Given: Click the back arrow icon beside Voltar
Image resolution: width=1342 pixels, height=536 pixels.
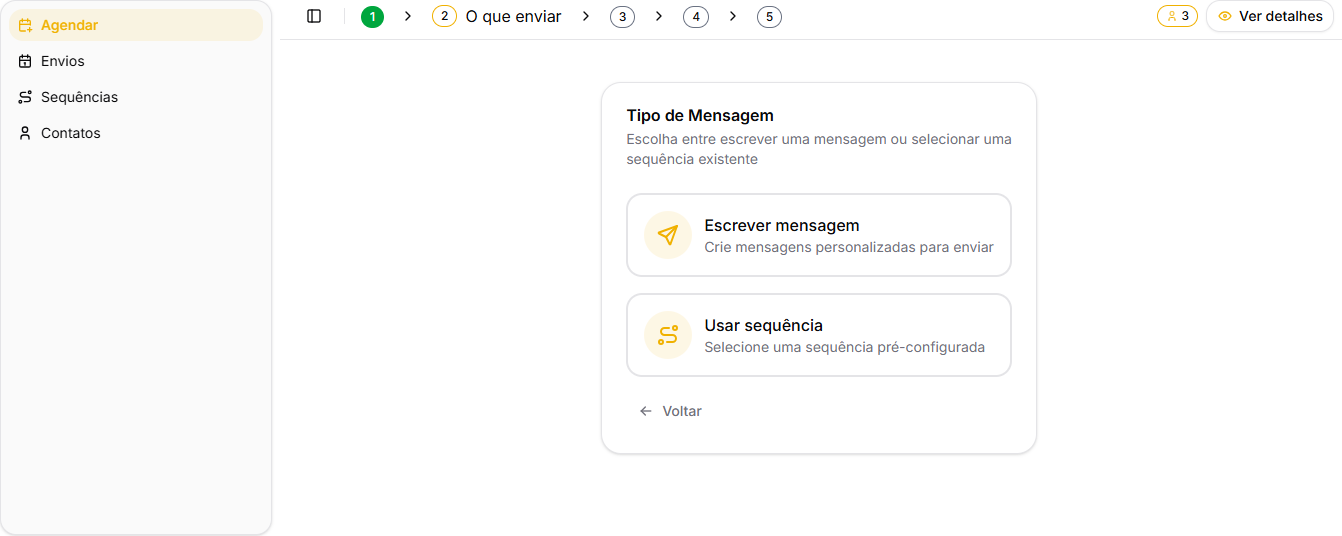Looking at the screenshot, I should [x=646, y=411].
